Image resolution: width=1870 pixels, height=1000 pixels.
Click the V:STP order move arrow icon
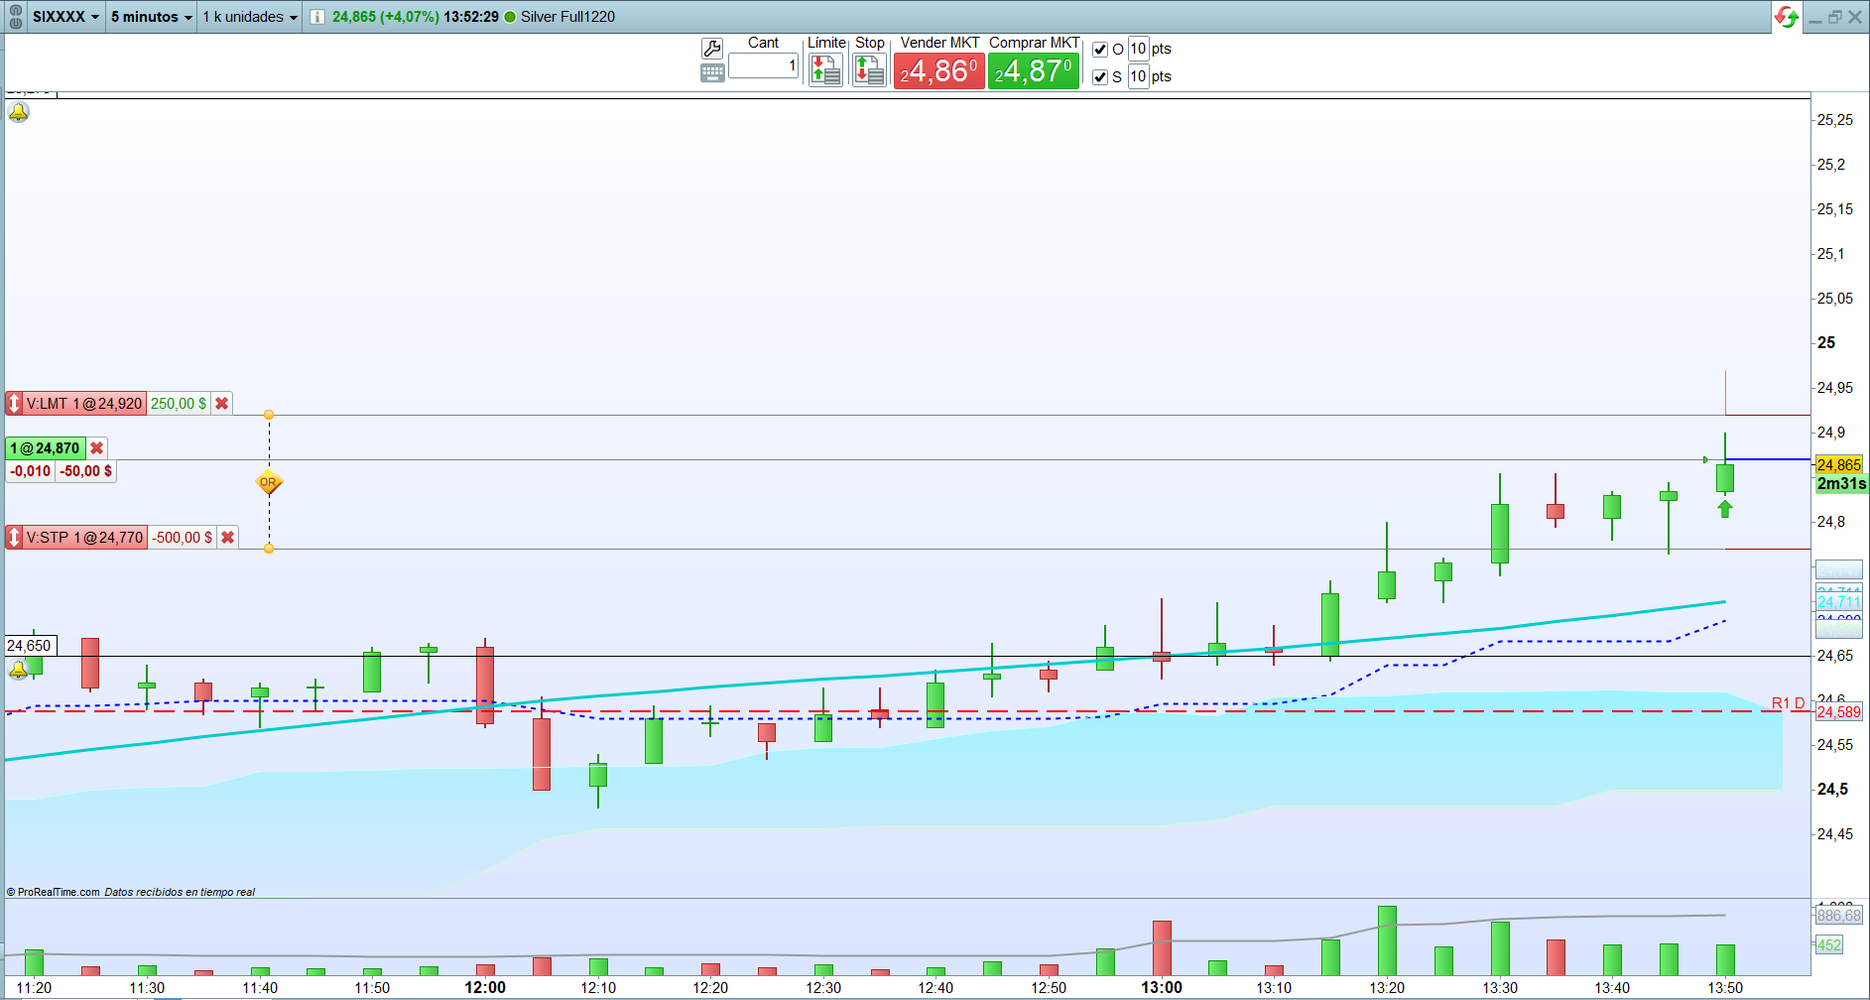point(14,538)
